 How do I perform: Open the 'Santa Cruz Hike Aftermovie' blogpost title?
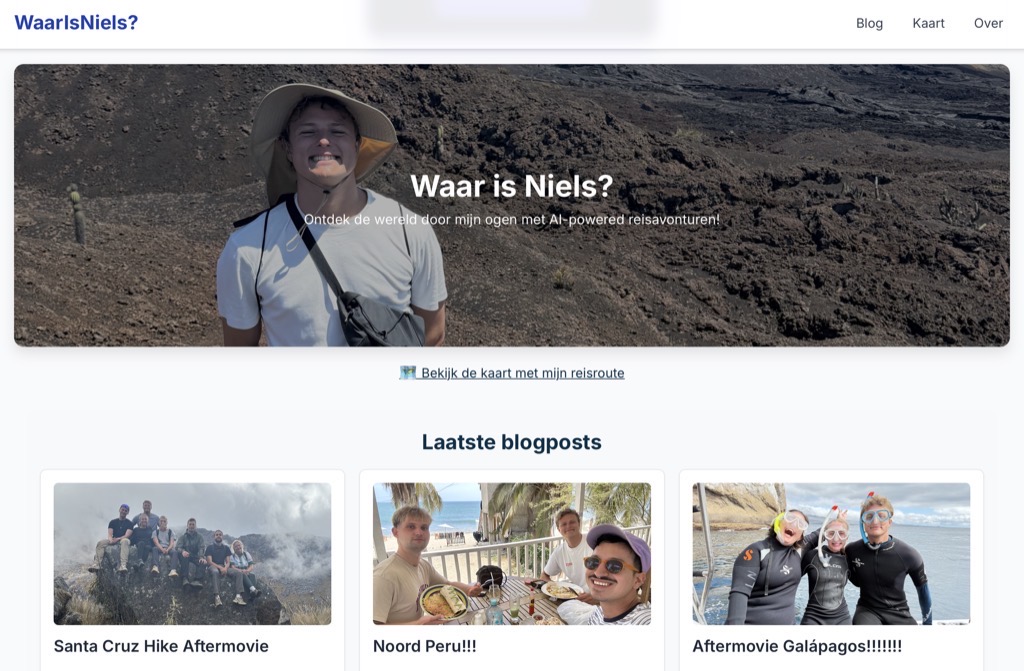pos(161,646)
